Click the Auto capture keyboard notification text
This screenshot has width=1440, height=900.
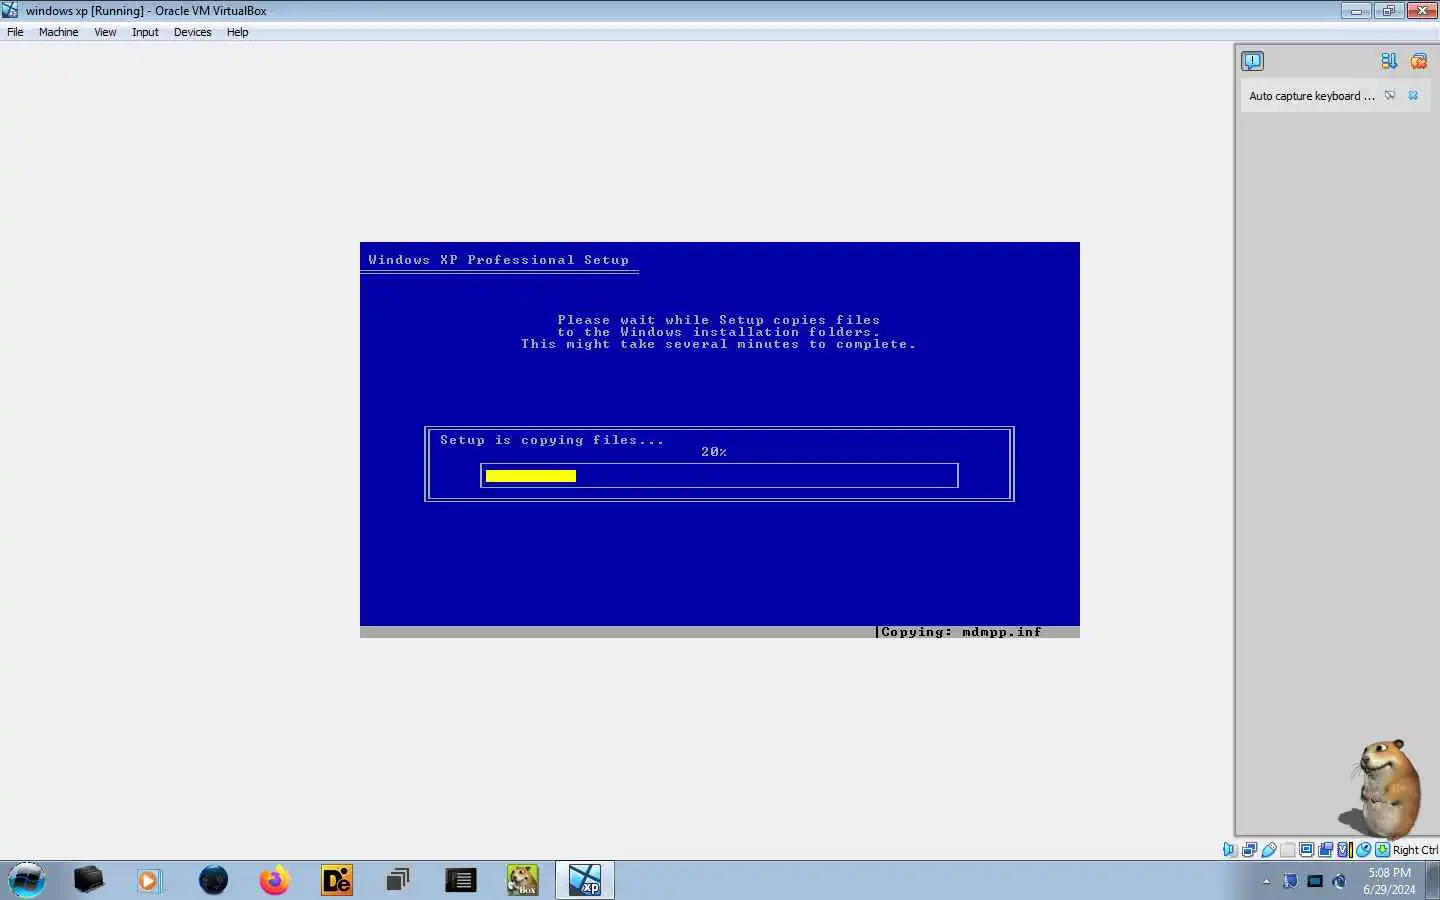coord(1311,96)
